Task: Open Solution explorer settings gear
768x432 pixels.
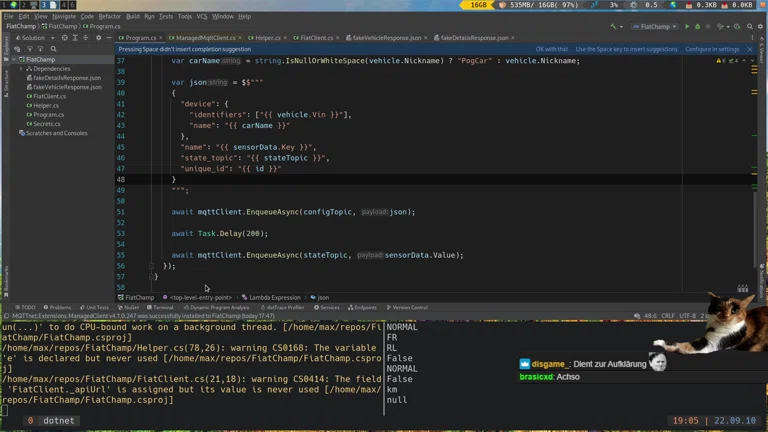Action: [100, 38]
